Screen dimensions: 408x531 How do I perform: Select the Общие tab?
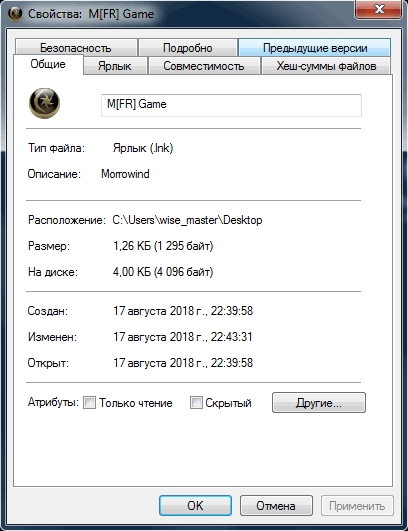click(x=48, y=64)
